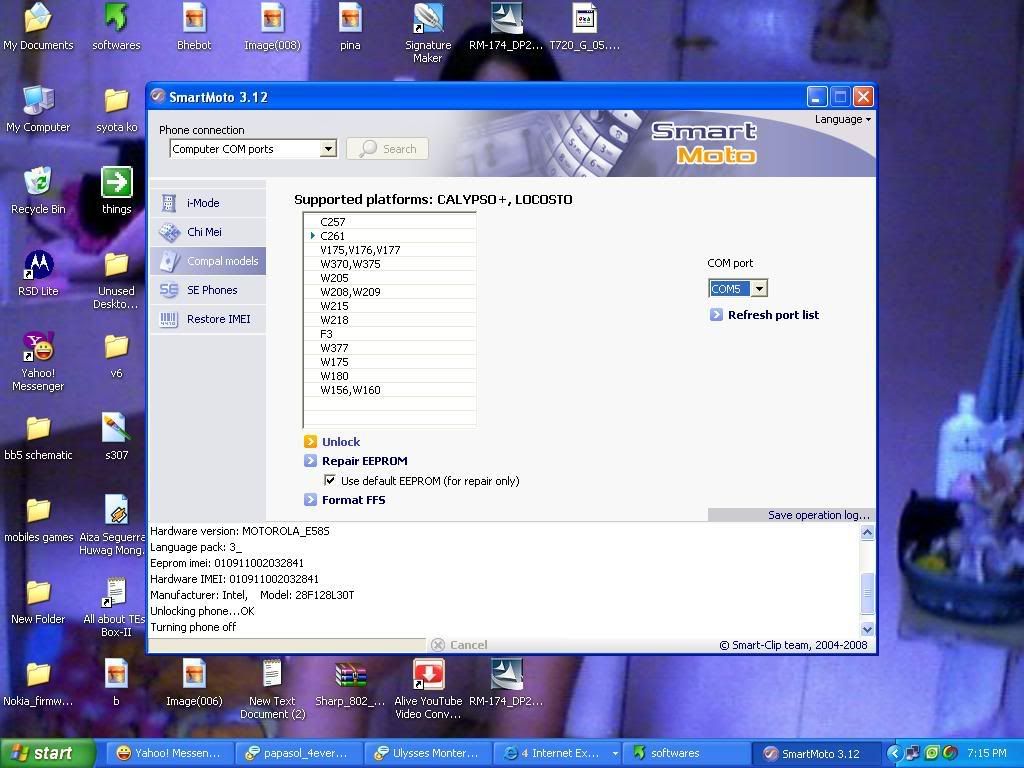This screenshot has height=768, width=1024.
Task: Select V175,V176,V177 model row
Action: pyautogui.click(x=390, y=250)
